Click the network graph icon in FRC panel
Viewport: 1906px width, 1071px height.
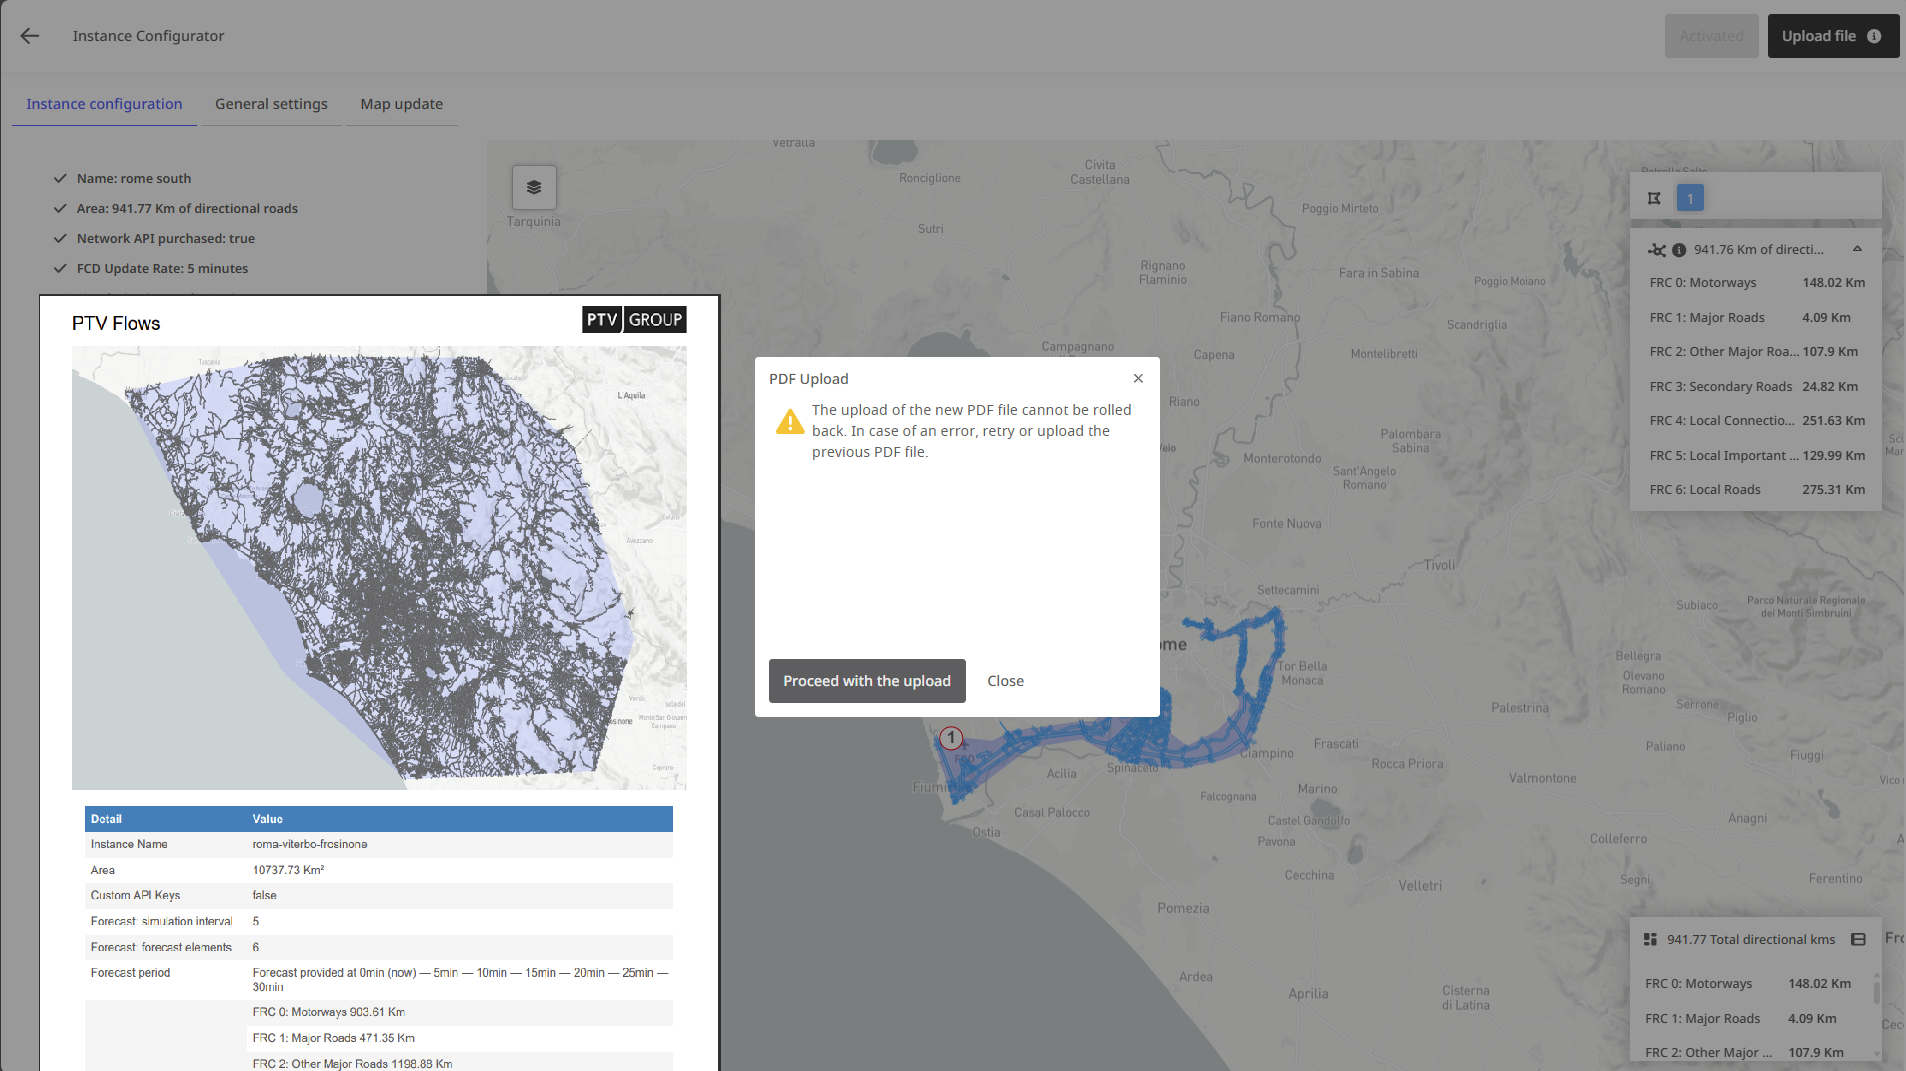pyautogui.click(x=1657, y=250)
